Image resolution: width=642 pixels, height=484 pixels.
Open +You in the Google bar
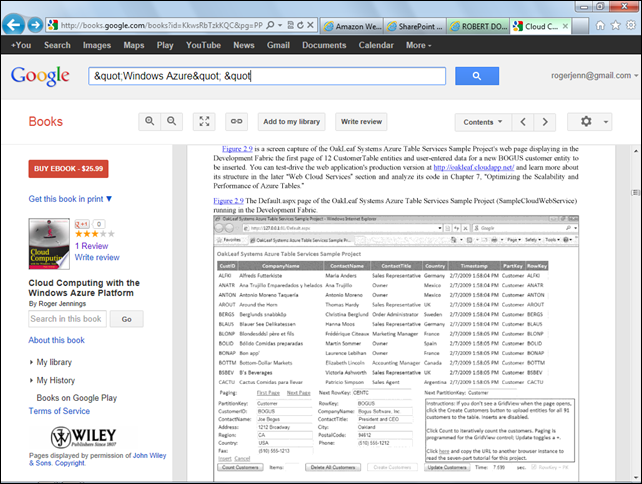tap(21, 45)
